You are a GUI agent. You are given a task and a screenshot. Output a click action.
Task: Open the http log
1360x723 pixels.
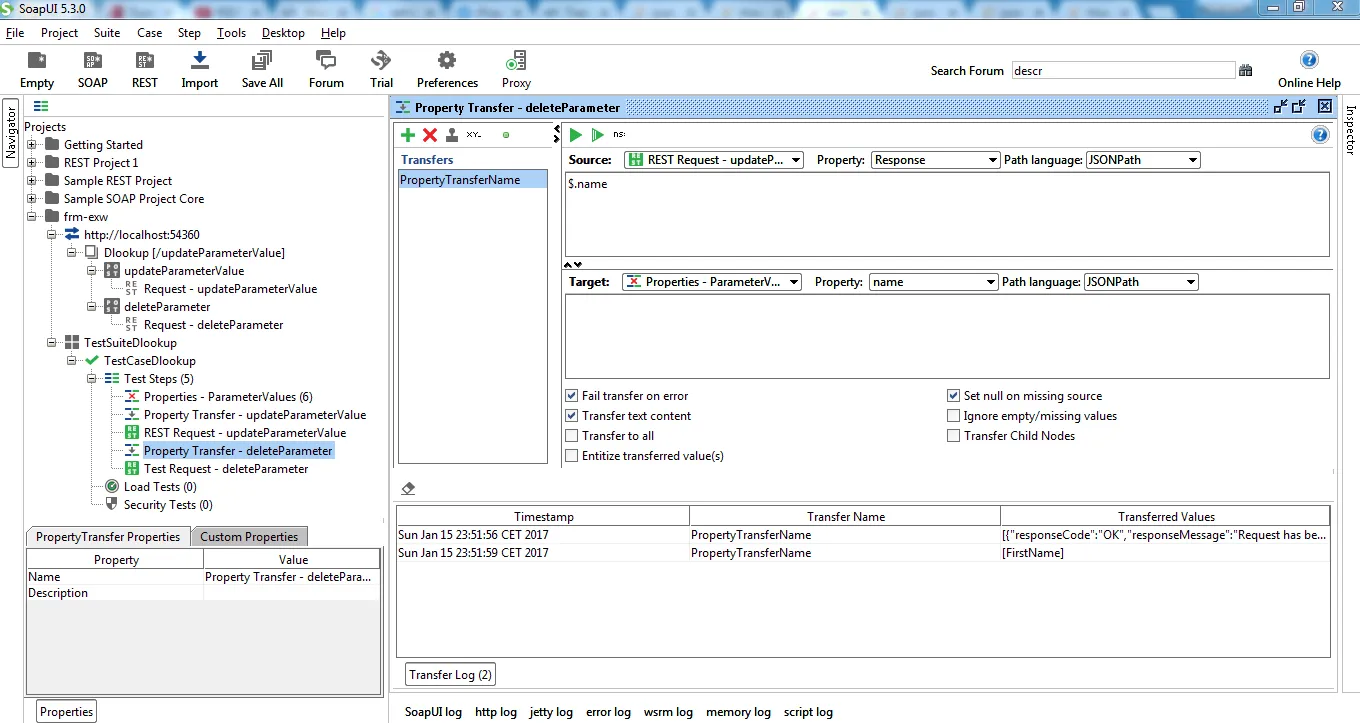point(496,712)
